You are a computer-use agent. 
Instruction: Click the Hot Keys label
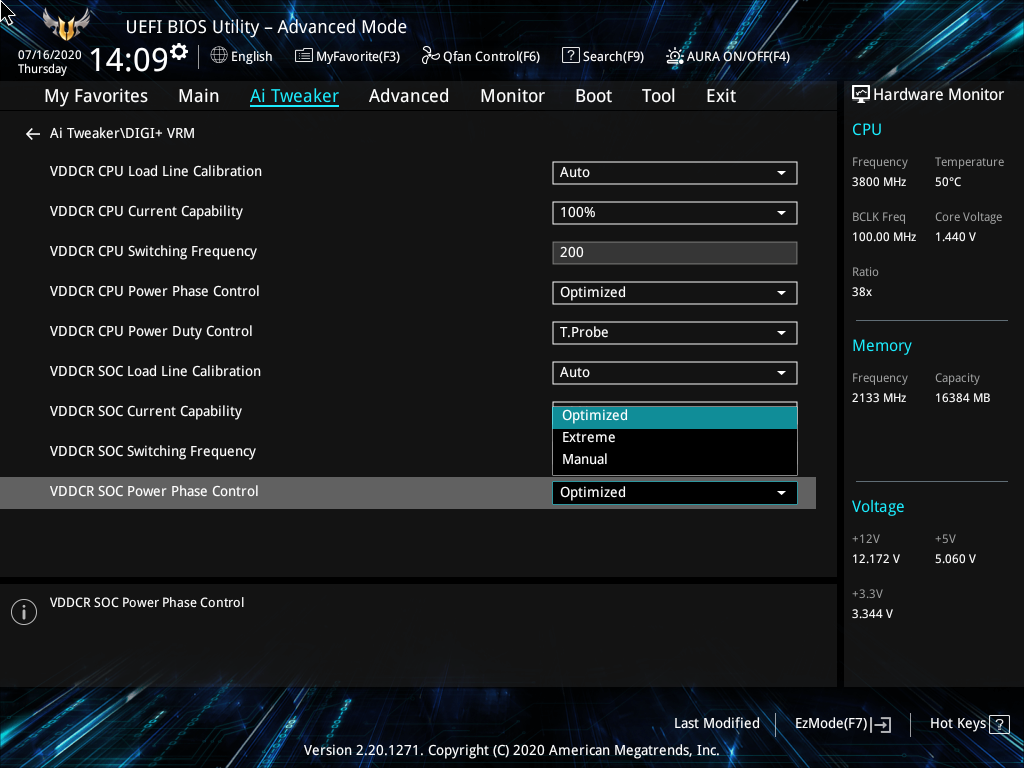(x=957, y=724)
